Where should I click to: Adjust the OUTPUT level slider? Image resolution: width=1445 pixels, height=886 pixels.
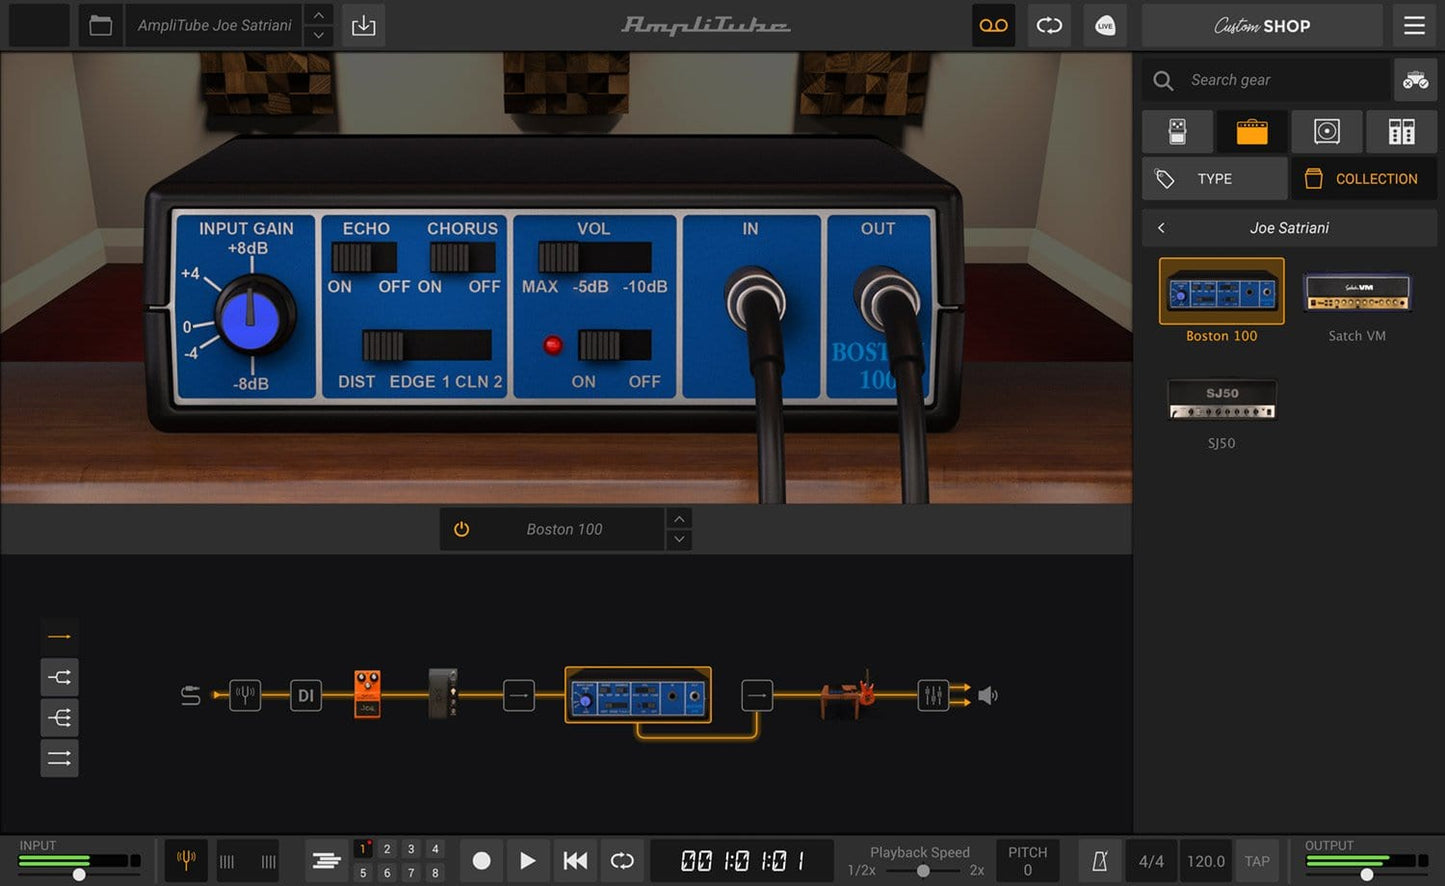[x=1366, y=874]
